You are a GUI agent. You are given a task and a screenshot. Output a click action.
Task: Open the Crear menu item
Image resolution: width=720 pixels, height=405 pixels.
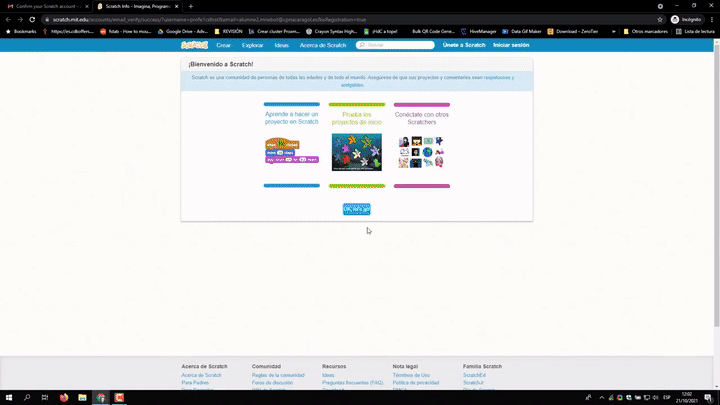point(224,45)
